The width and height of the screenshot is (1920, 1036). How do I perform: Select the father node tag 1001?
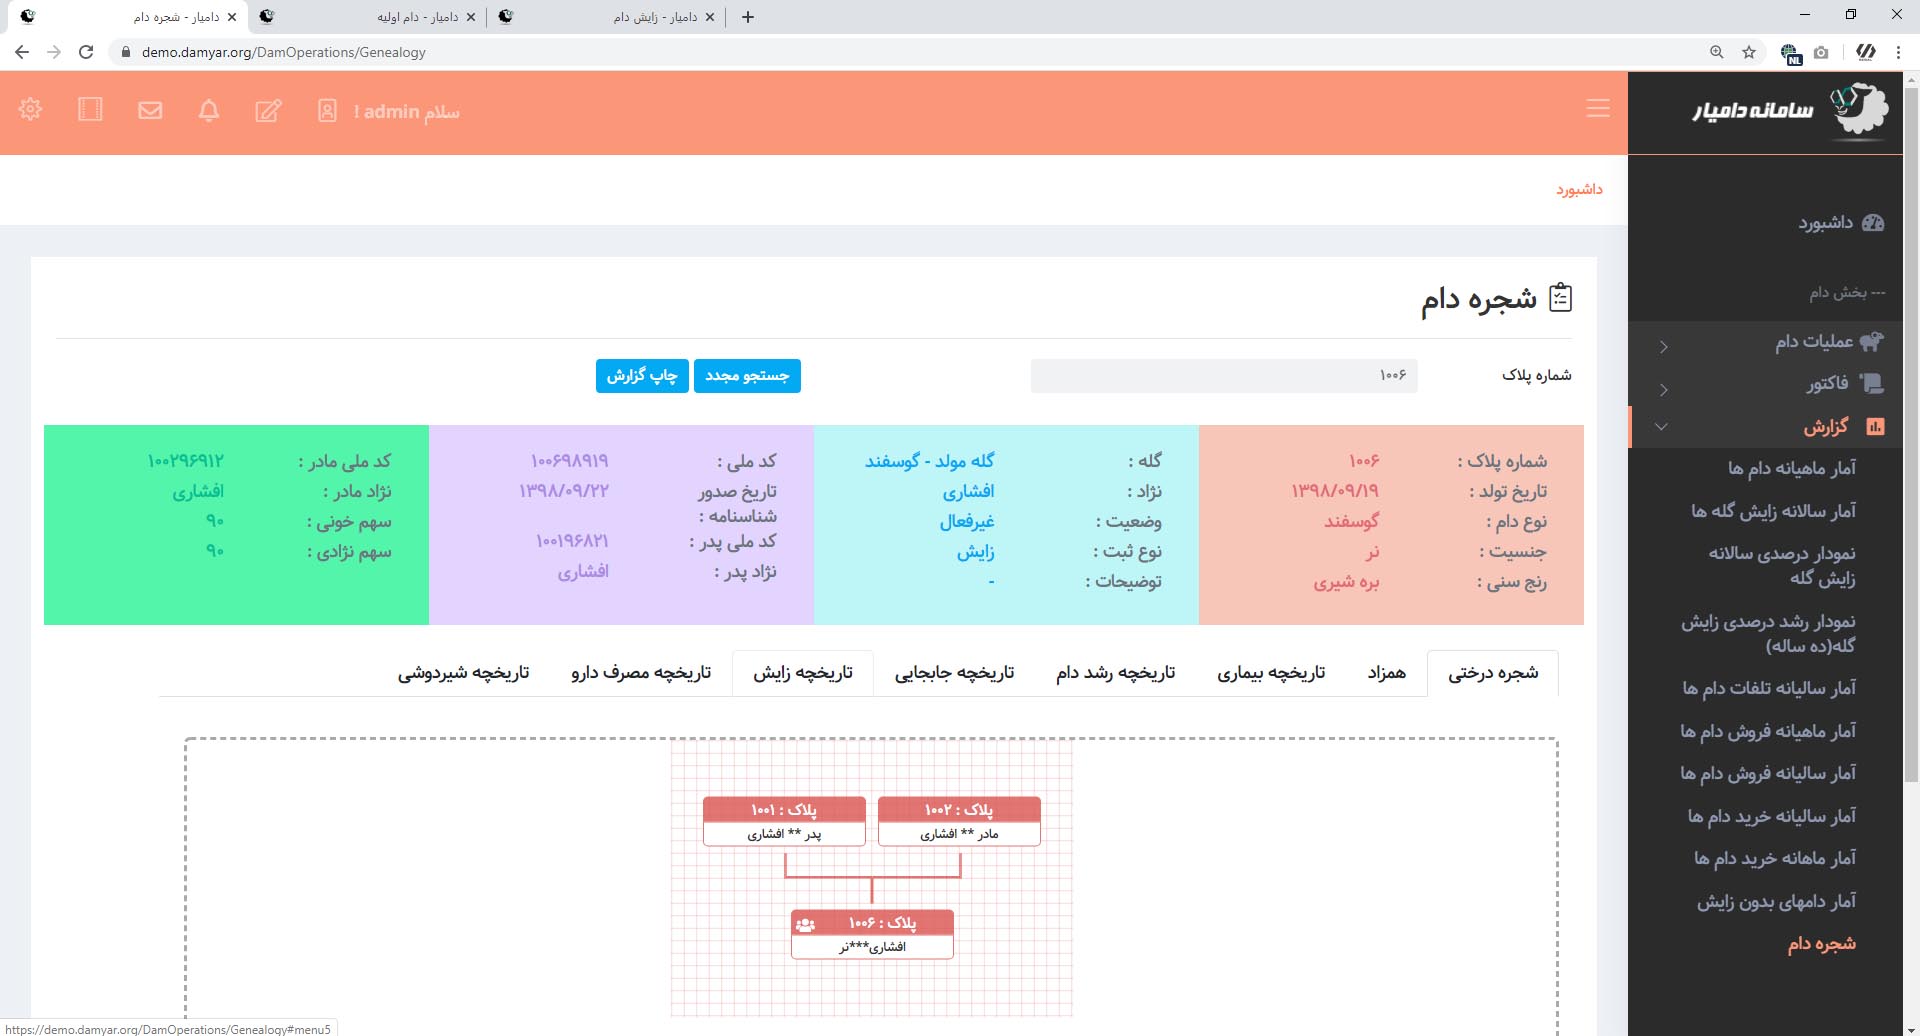784,821
